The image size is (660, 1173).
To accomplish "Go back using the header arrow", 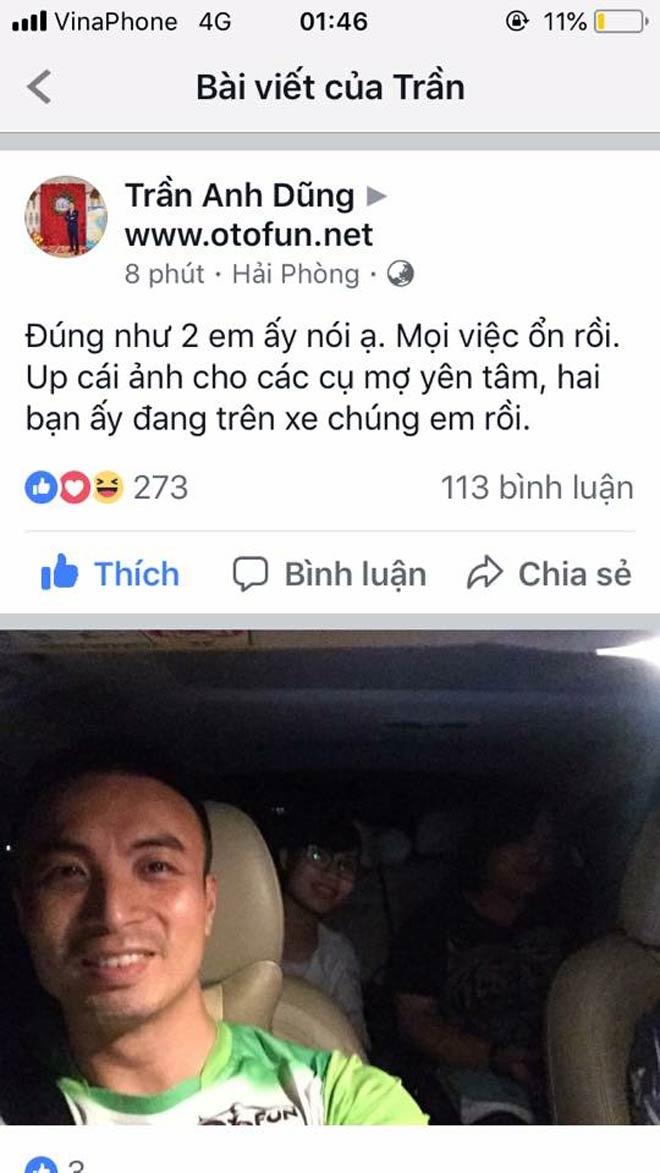I will [x=39, y=87].
